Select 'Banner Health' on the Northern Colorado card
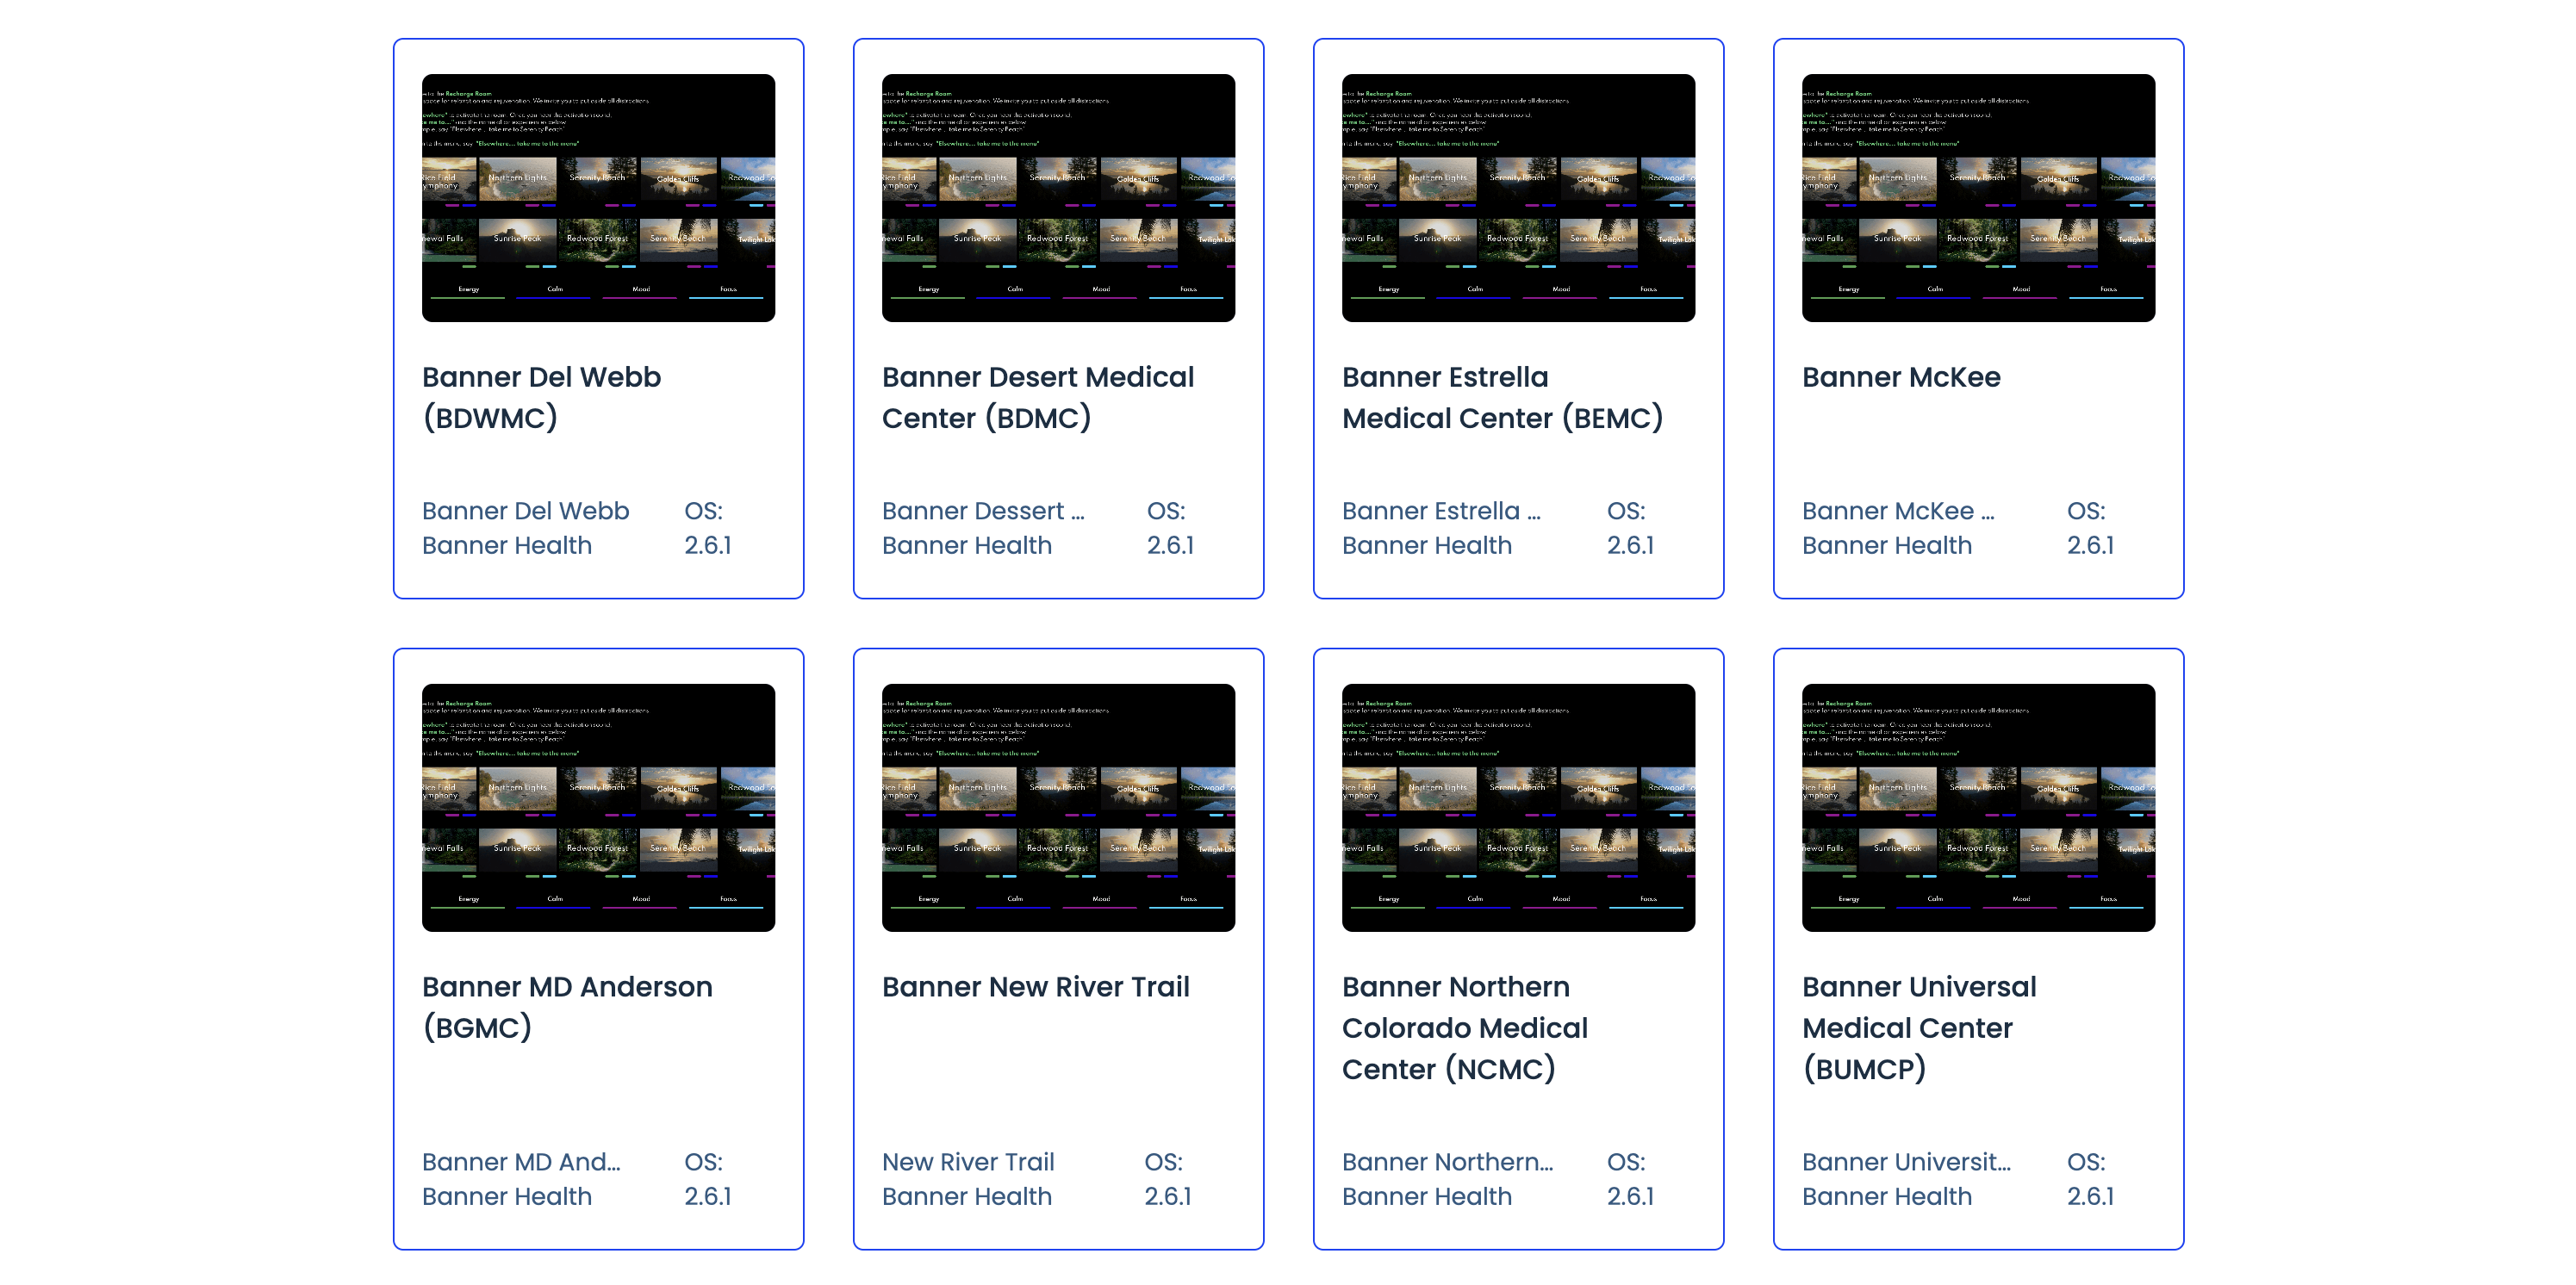Image resolution: width=2576 pixels, height=1285 pixels. click(x=1427, y=1196)
